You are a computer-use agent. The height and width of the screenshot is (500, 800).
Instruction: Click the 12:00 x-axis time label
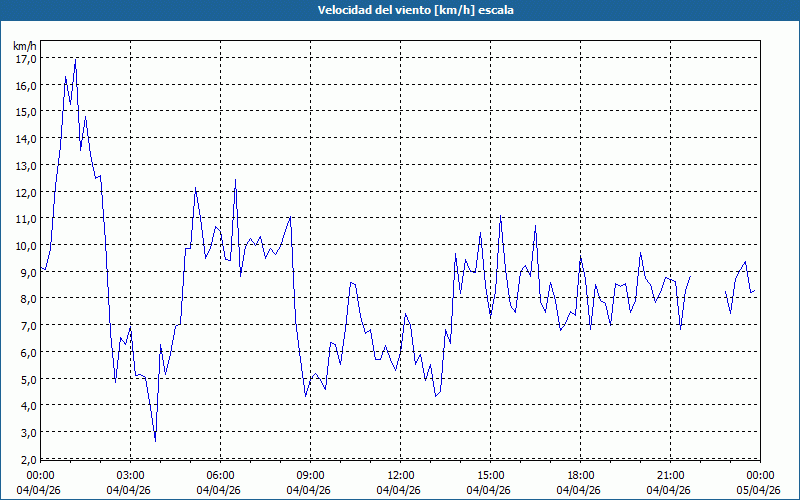click(400, 475)
